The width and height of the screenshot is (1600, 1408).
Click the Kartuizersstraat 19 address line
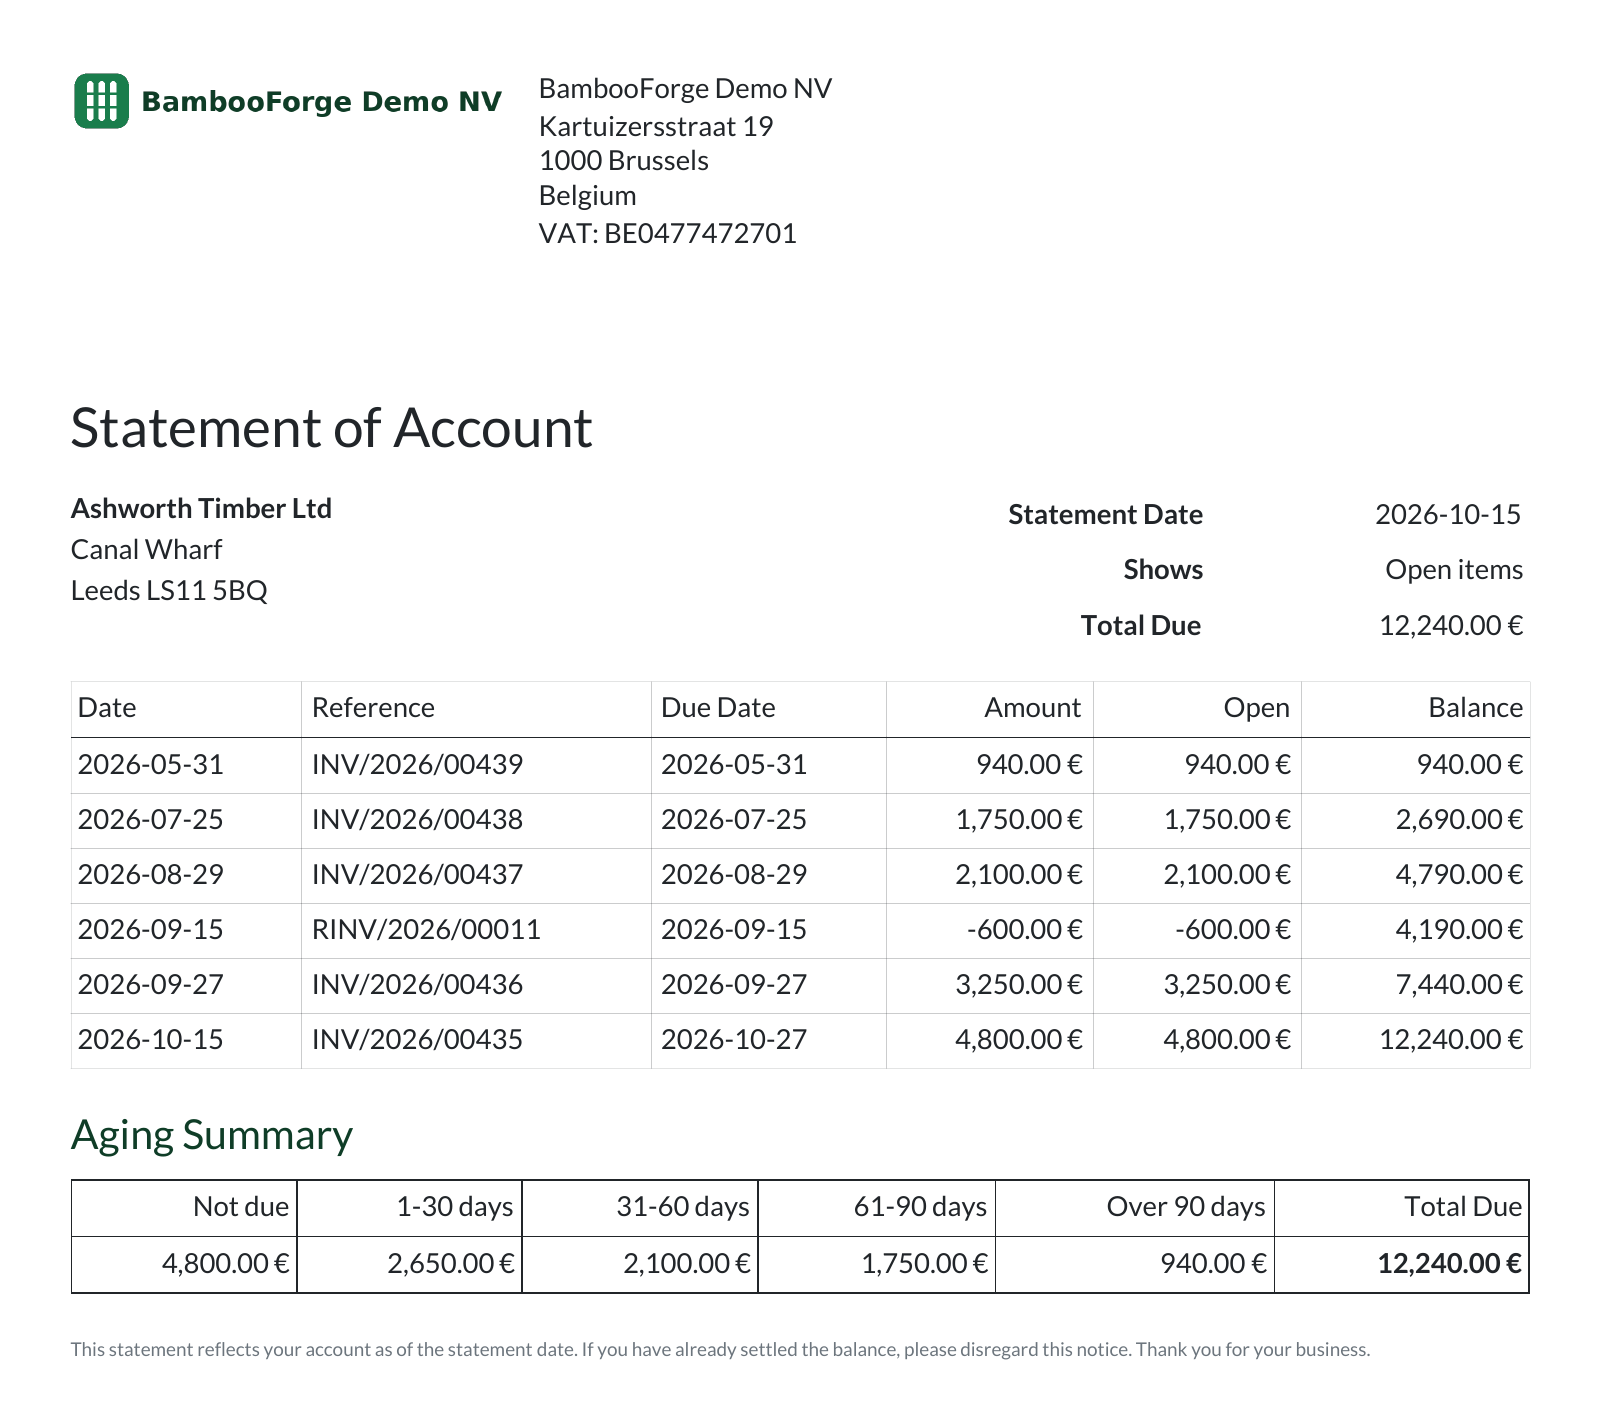point(656,126)
